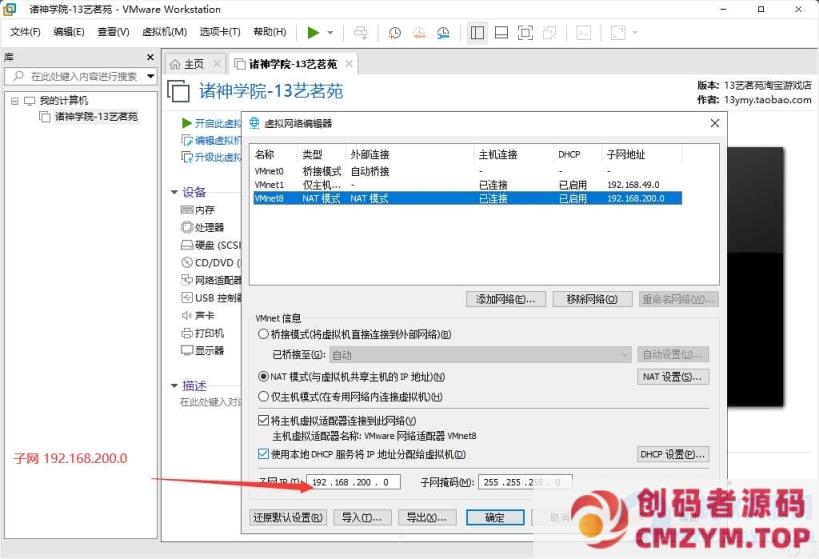The width and height of the screenshot is (819, 559).
Task: Open the 已桥接至 自动 dropdown
Action: tap(481, 355)
